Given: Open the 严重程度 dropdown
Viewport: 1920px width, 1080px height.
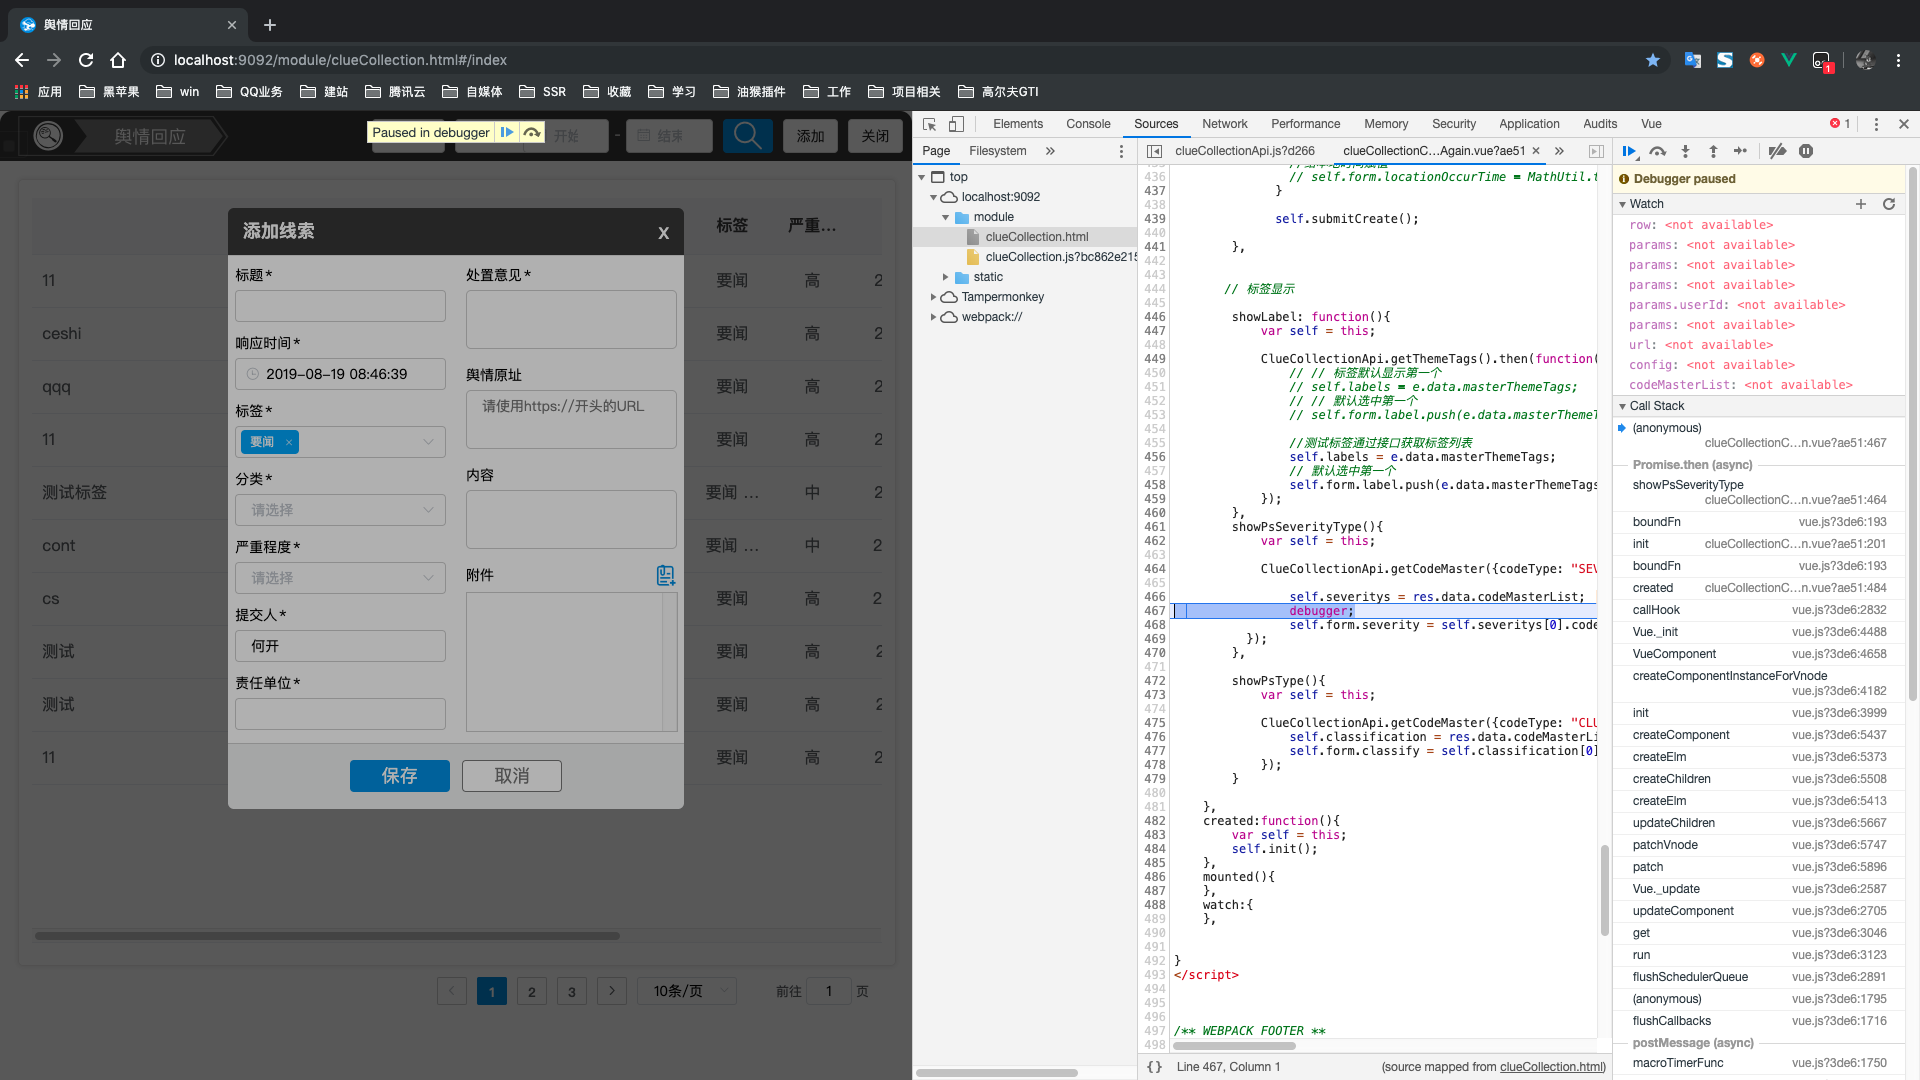Looking at the screenshot, I should (340, 578).
